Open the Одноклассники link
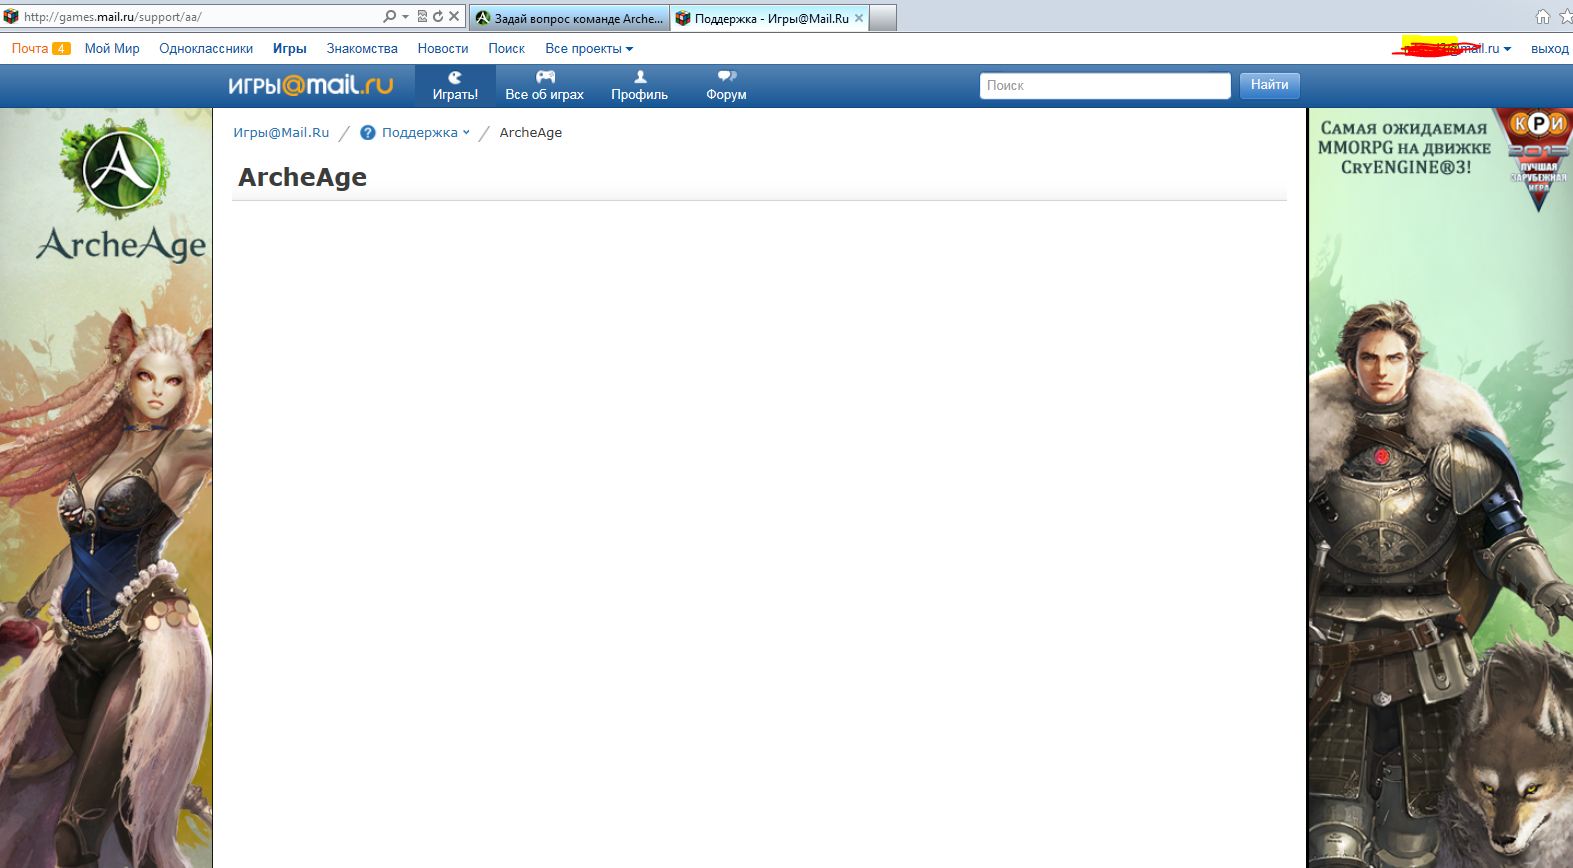The image size is (1573, 868). (x=206, y=48)
